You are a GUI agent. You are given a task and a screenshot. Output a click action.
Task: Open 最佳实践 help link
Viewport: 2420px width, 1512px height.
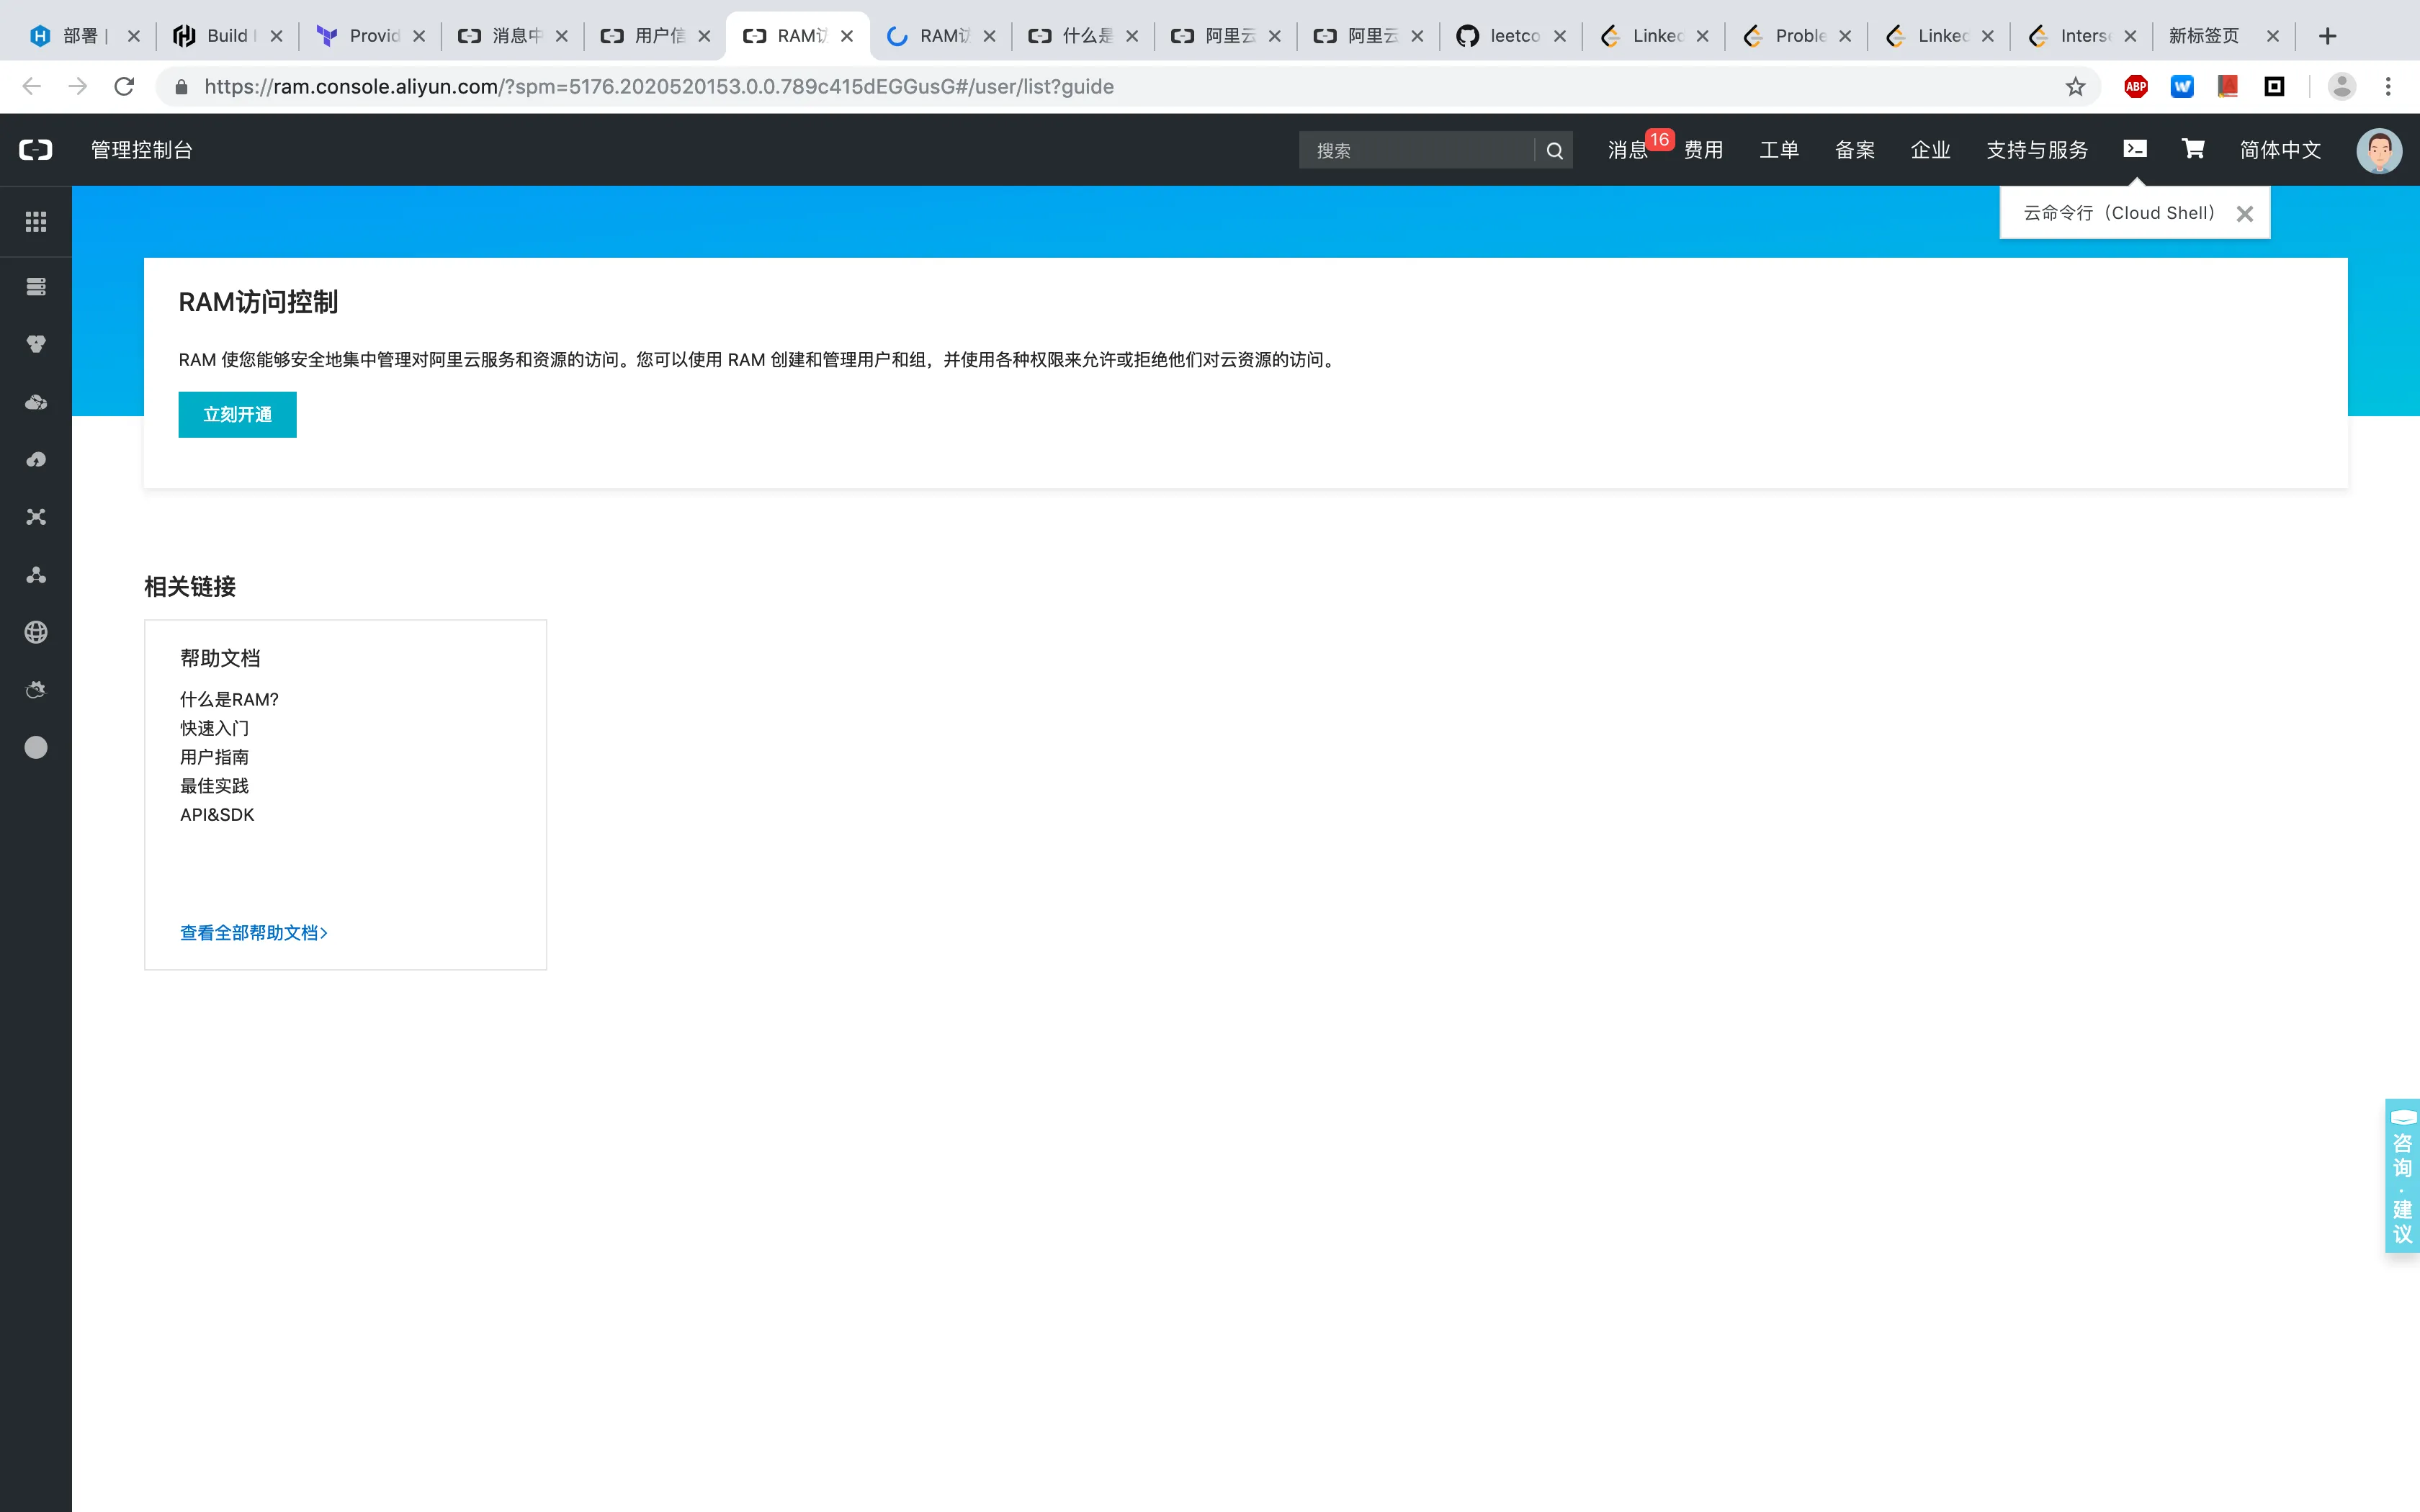(x=214, y=786)
